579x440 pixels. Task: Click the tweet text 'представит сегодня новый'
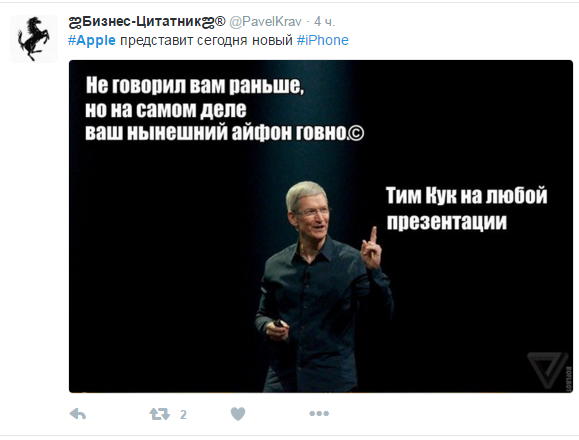[206, 40]
